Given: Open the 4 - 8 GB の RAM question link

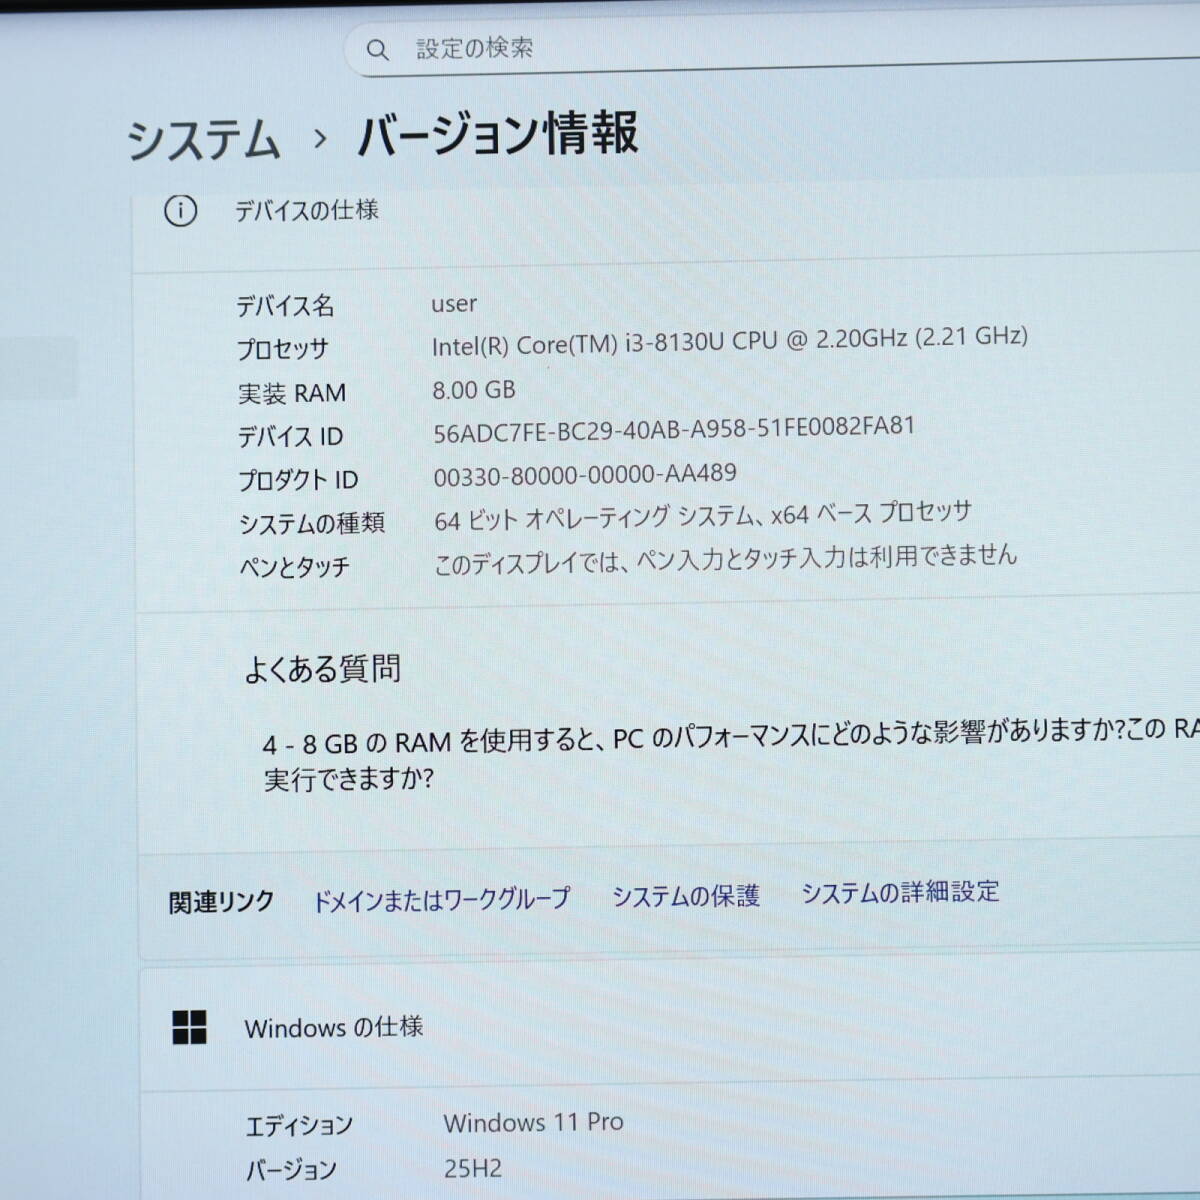Looking at the screenshot, I should (730, 755).
